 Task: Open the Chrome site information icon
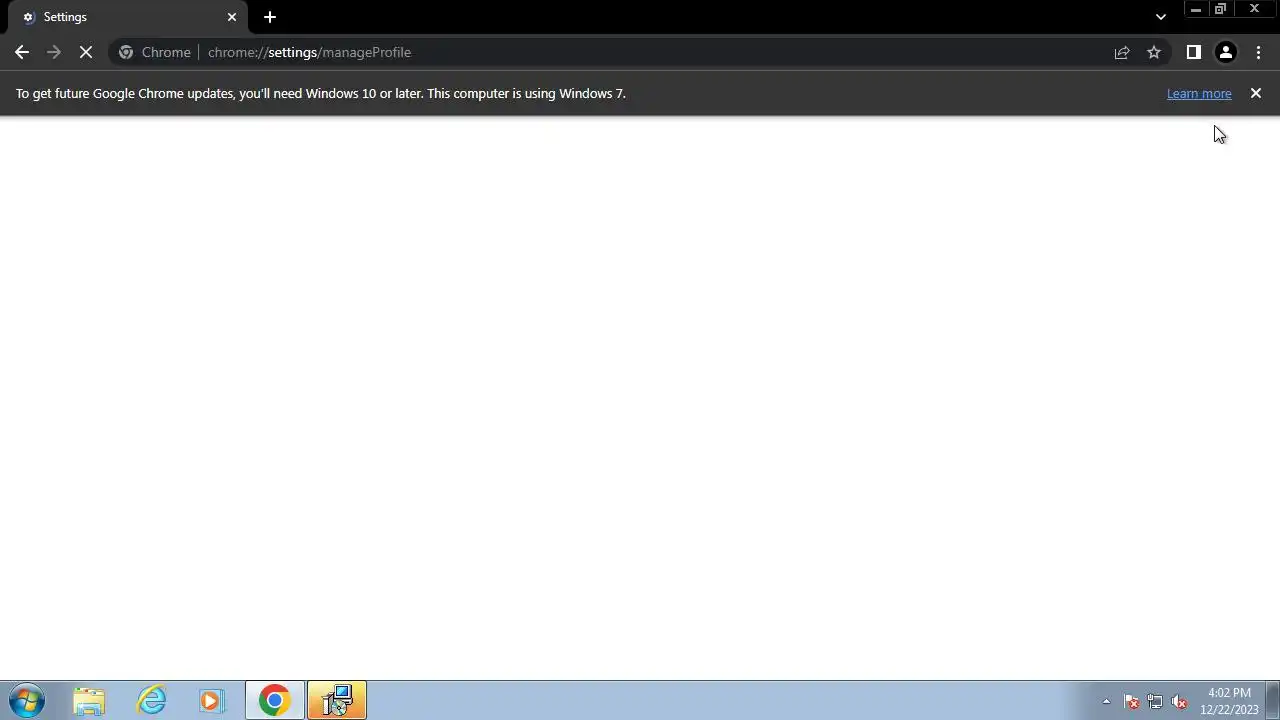tap(126, 52)
